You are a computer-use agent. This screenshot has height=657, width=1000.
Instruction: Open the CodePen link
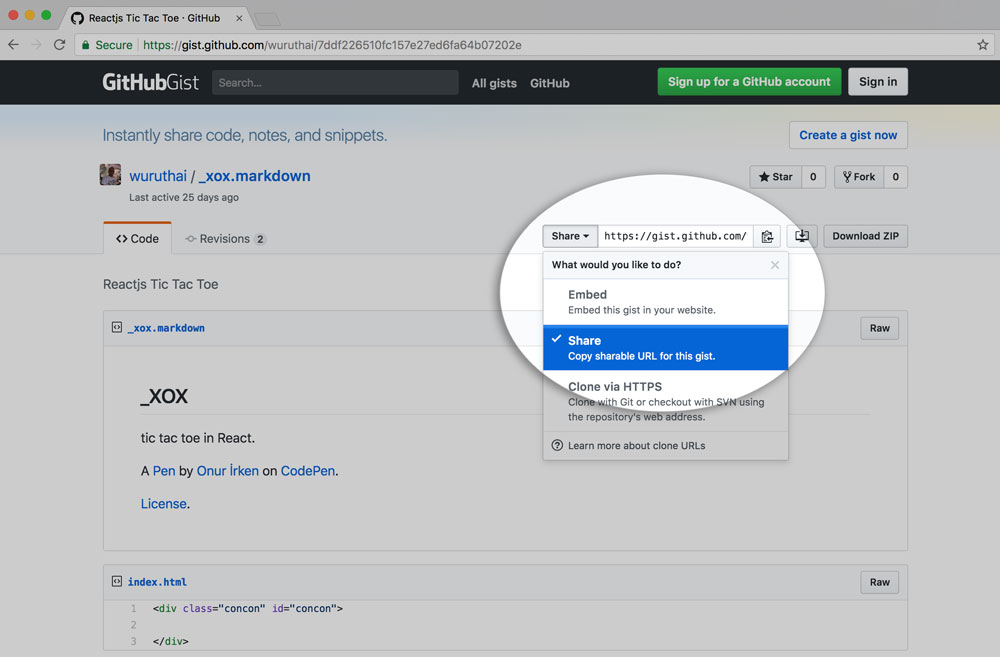pyautogui.click(x=308, y=471)
